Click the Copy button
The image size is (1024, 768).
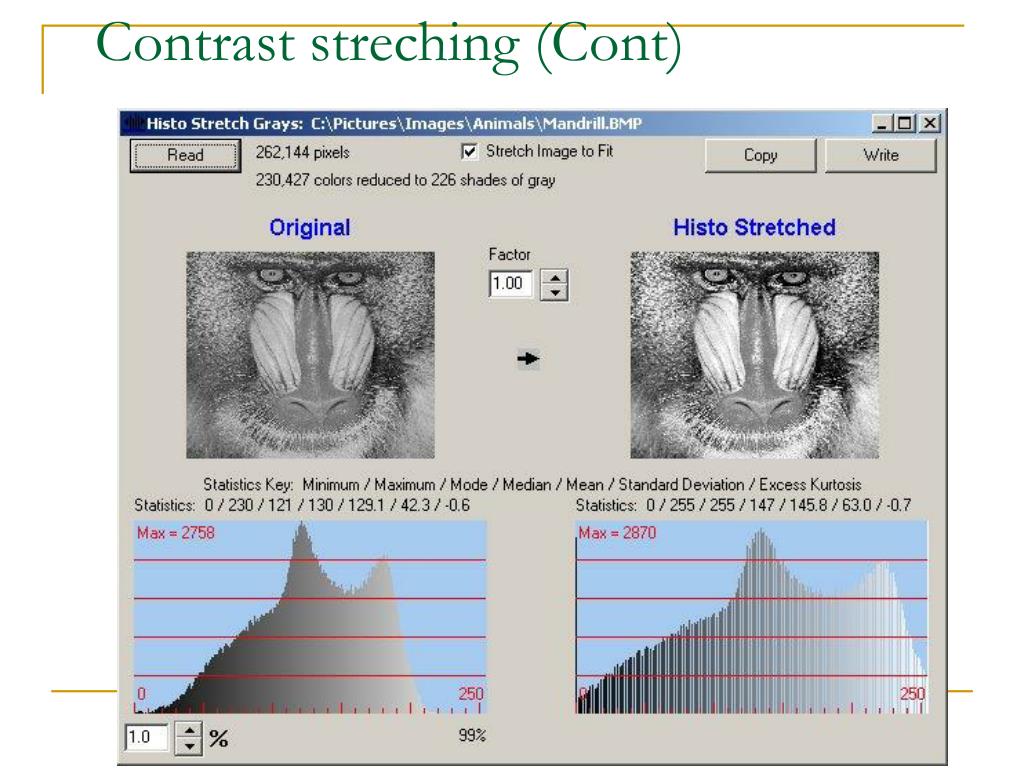pos(760,155)
